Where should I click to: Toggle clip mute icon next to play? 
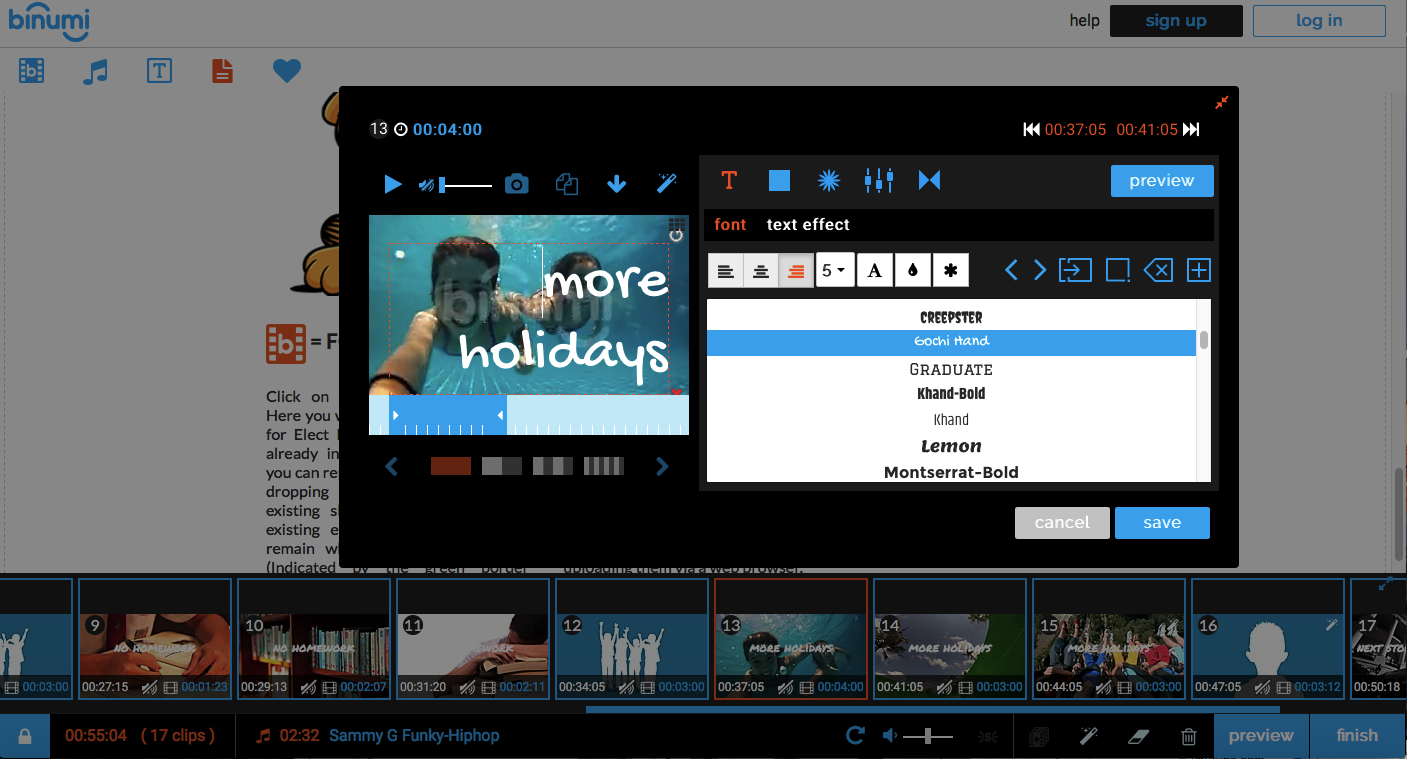point(427,184)
